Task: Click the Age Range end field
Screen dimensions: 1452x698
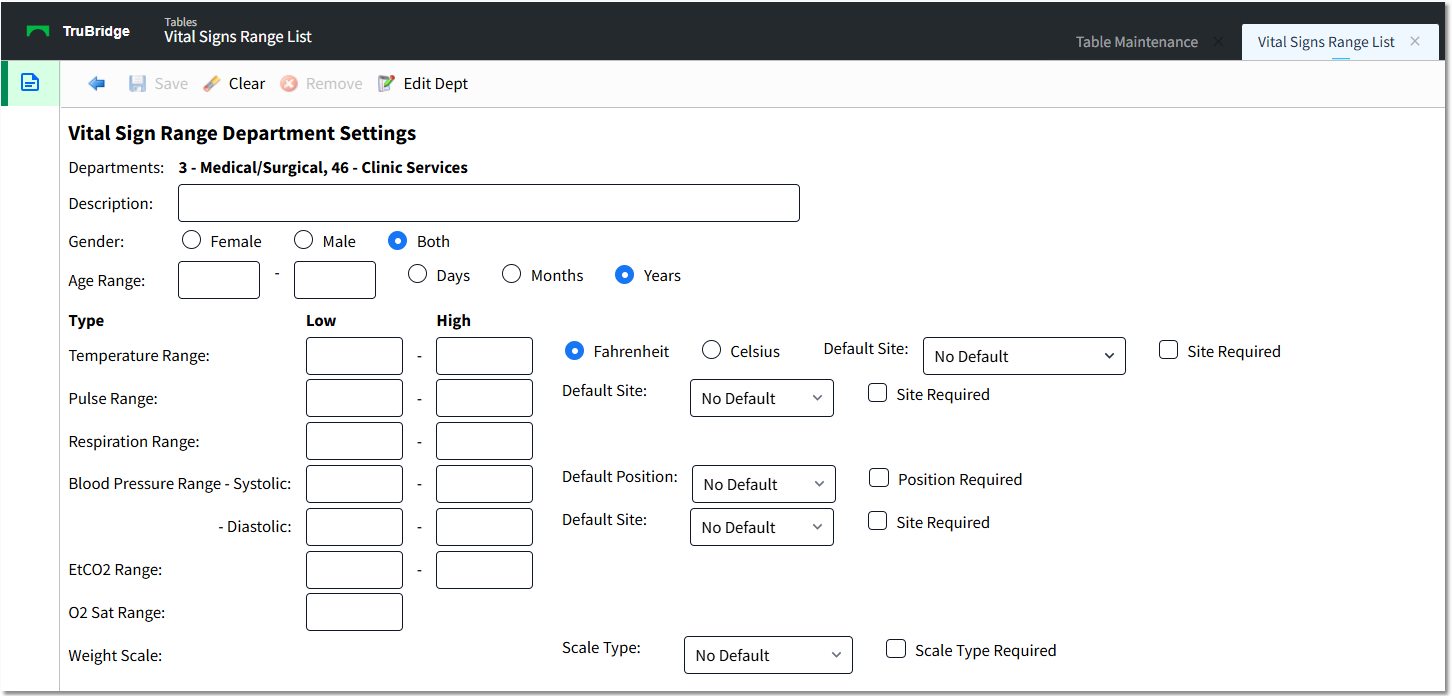Action: [335, 280]
